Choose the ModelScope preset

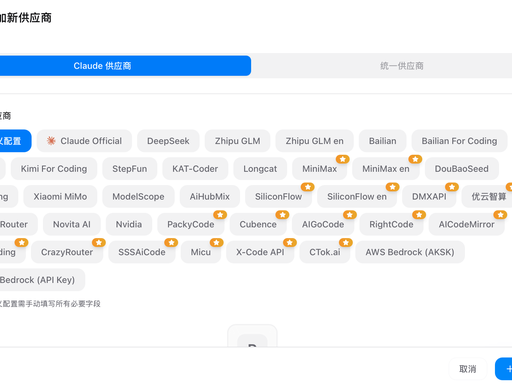(138, 196)
